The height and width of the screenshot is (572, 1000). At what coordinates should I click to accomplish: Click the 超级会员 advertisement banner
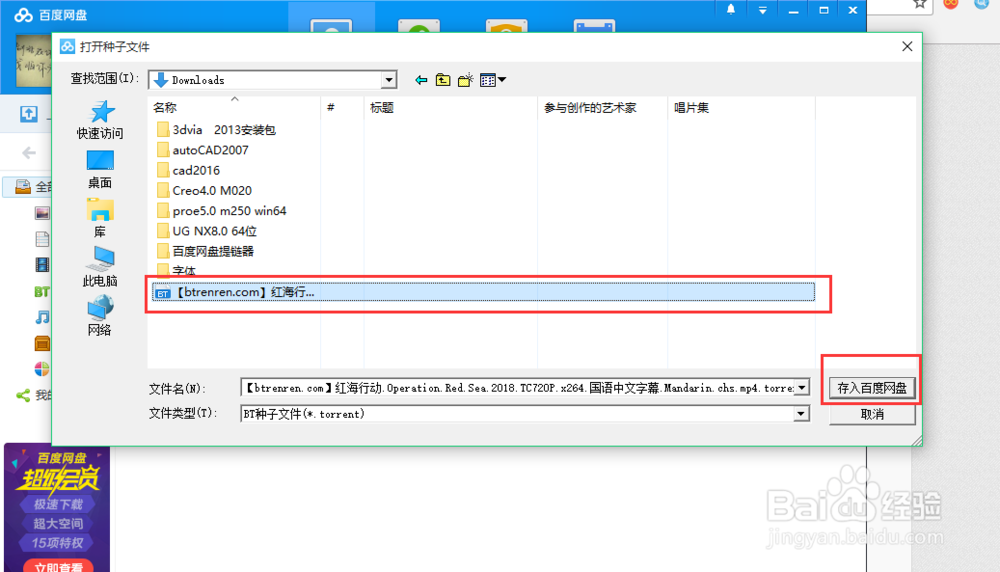click(57, 508)
